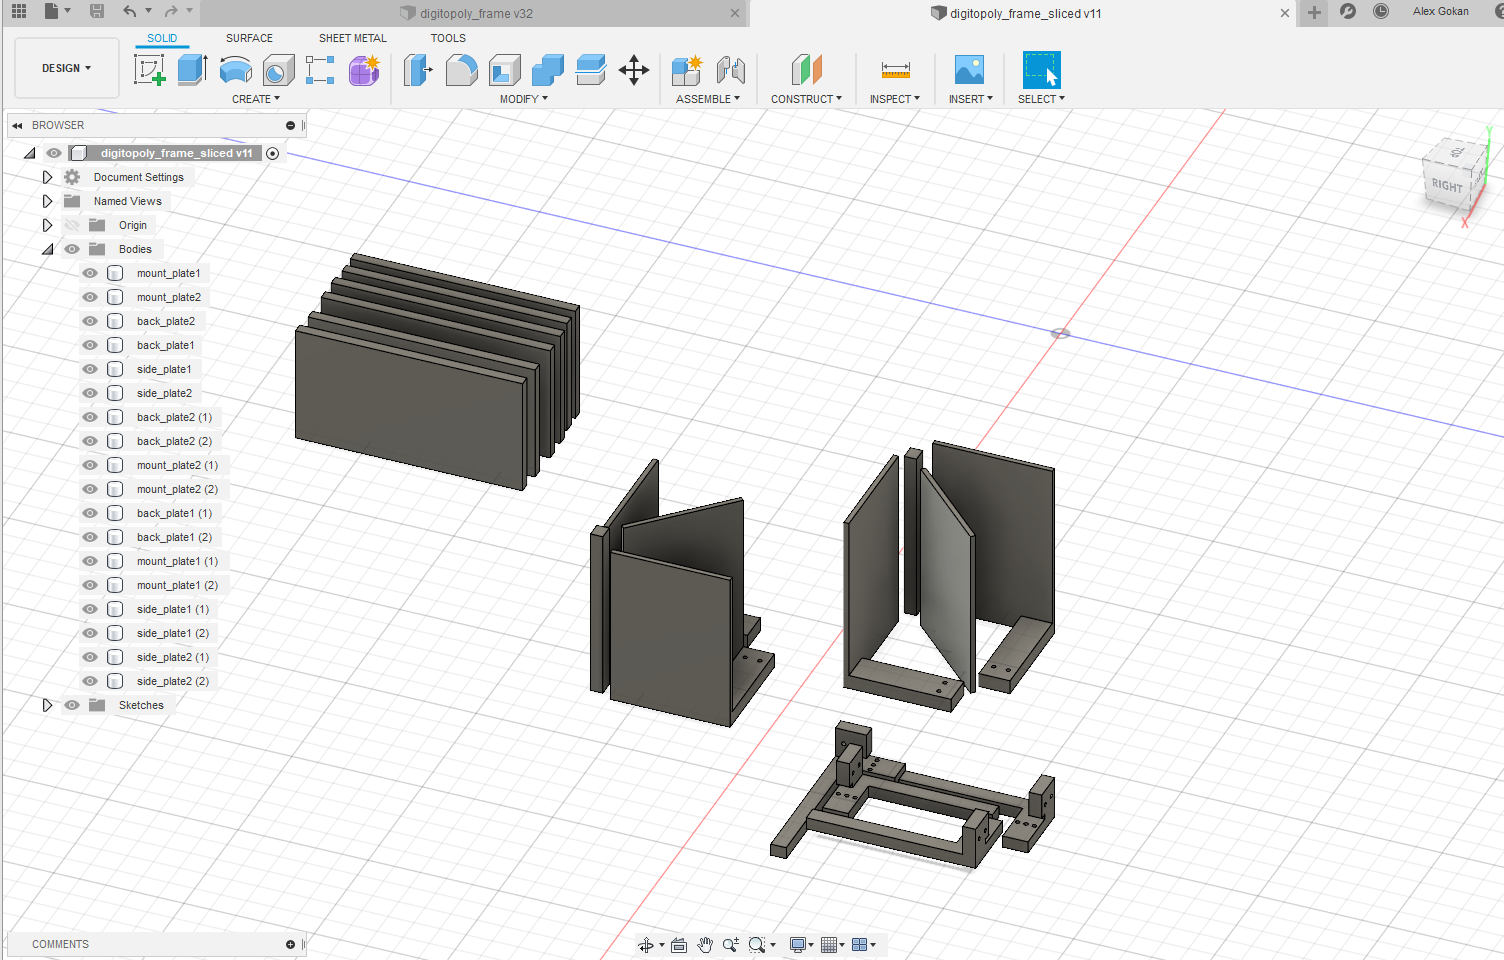
Task: Select the Revolve tool
Action: 236,70
